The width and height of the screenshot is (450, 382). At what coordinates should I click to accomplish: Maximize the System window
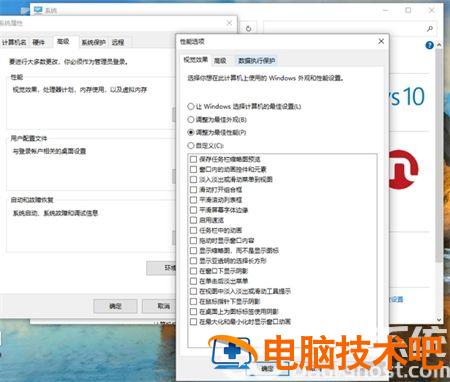click(x=408, y=10)
